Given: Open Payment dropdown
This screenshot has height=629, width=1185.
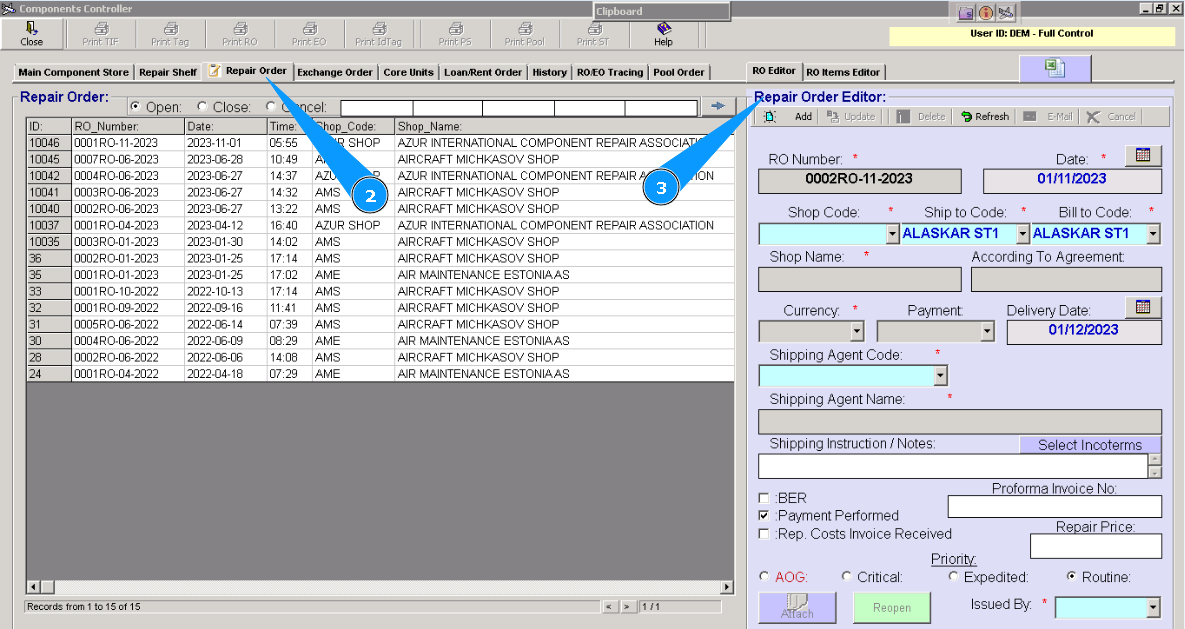Looking at the screenshot, I should tap(988, 331).
